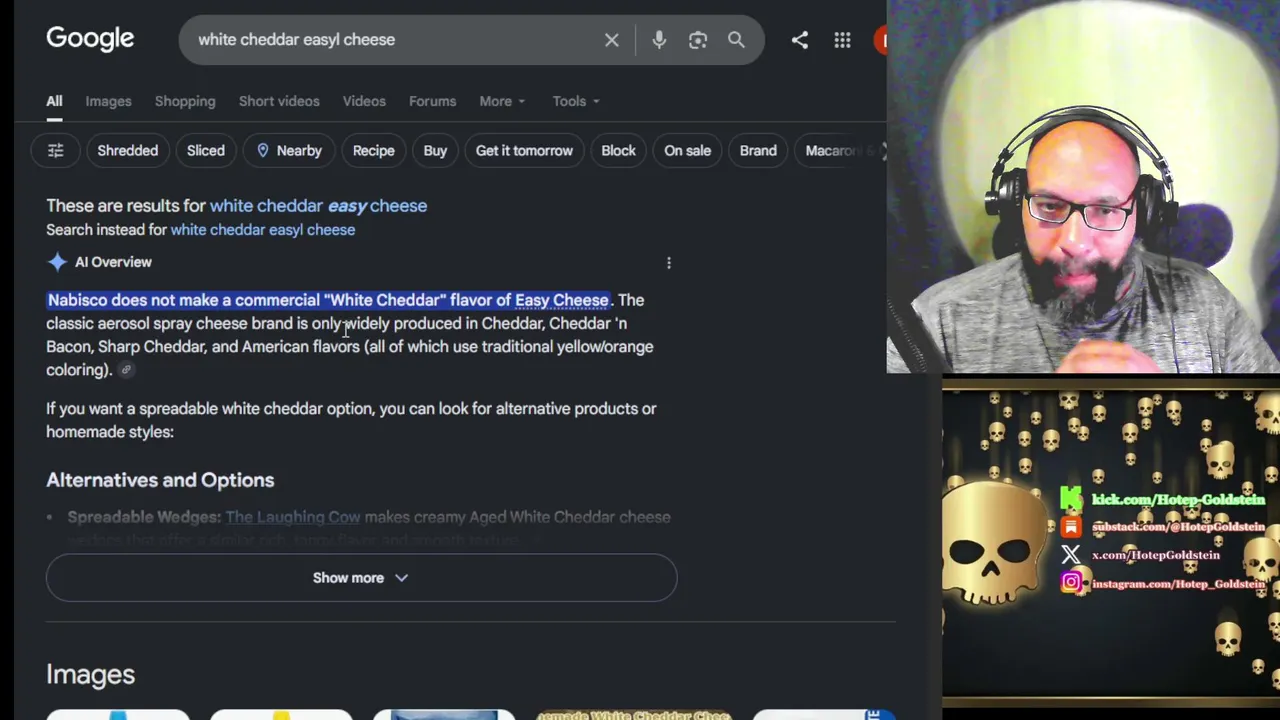The width and height of the screenshot is (1280, 720).
Task: Submit search with magnifier icon
Action: [x=736, y=40]
